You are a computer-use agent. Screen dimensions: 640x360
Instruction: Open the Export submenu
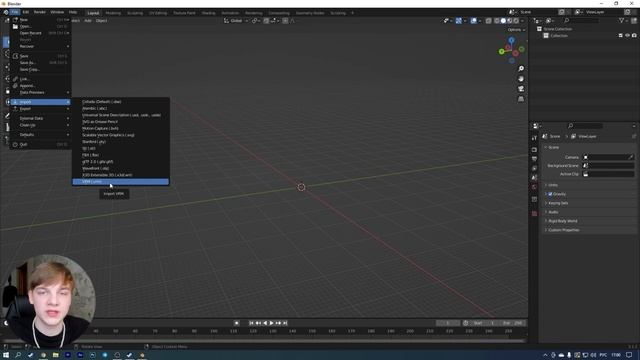tap(41, 109)
